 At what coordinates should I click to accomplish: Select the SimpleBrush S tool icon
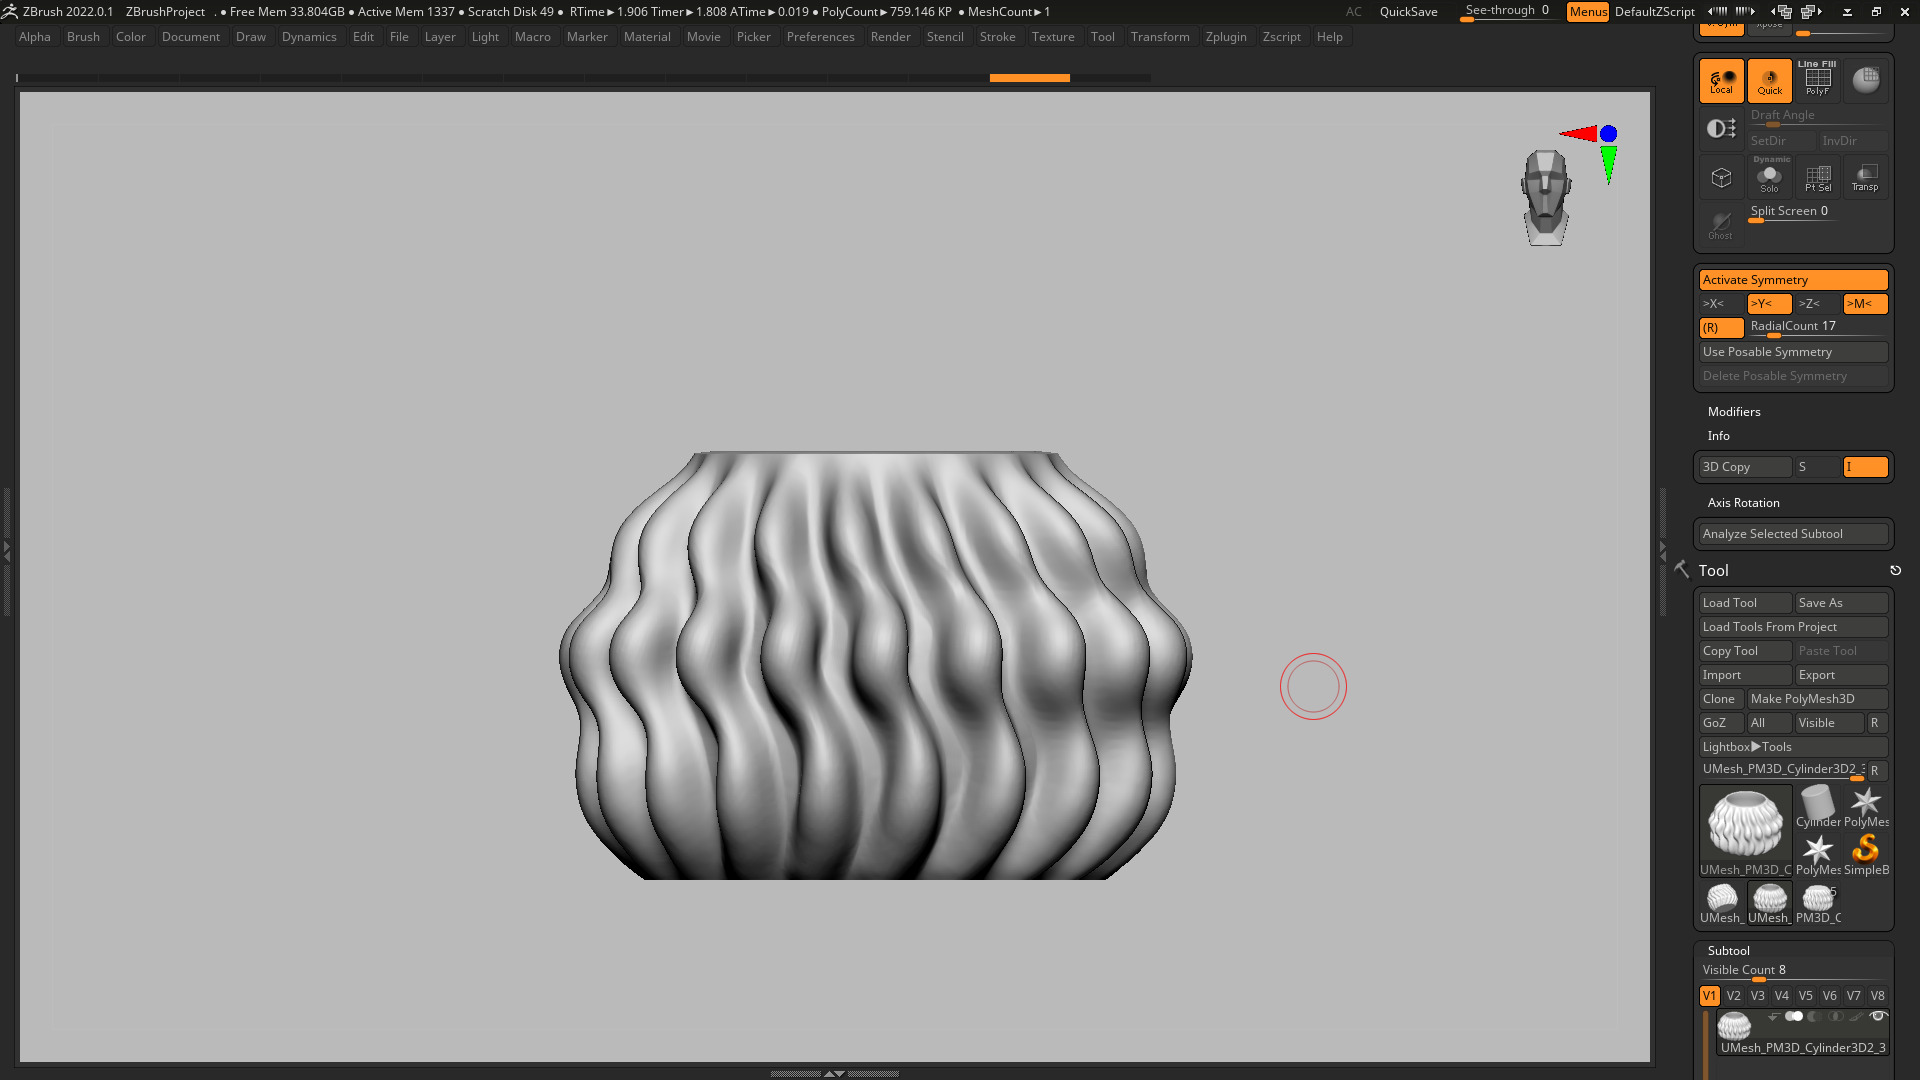coord(1865,855)
